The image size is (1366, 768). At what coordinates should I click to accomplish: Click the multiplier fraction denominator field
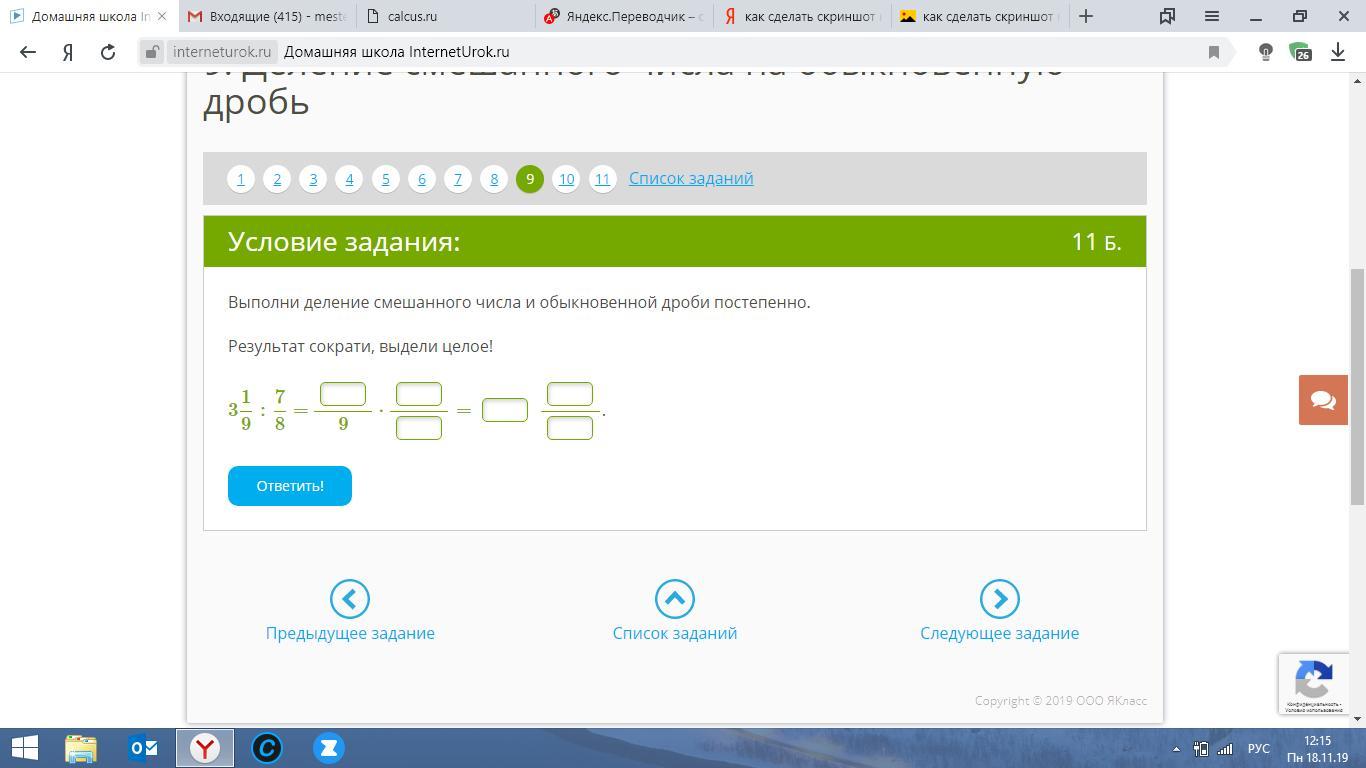point(419,428)
